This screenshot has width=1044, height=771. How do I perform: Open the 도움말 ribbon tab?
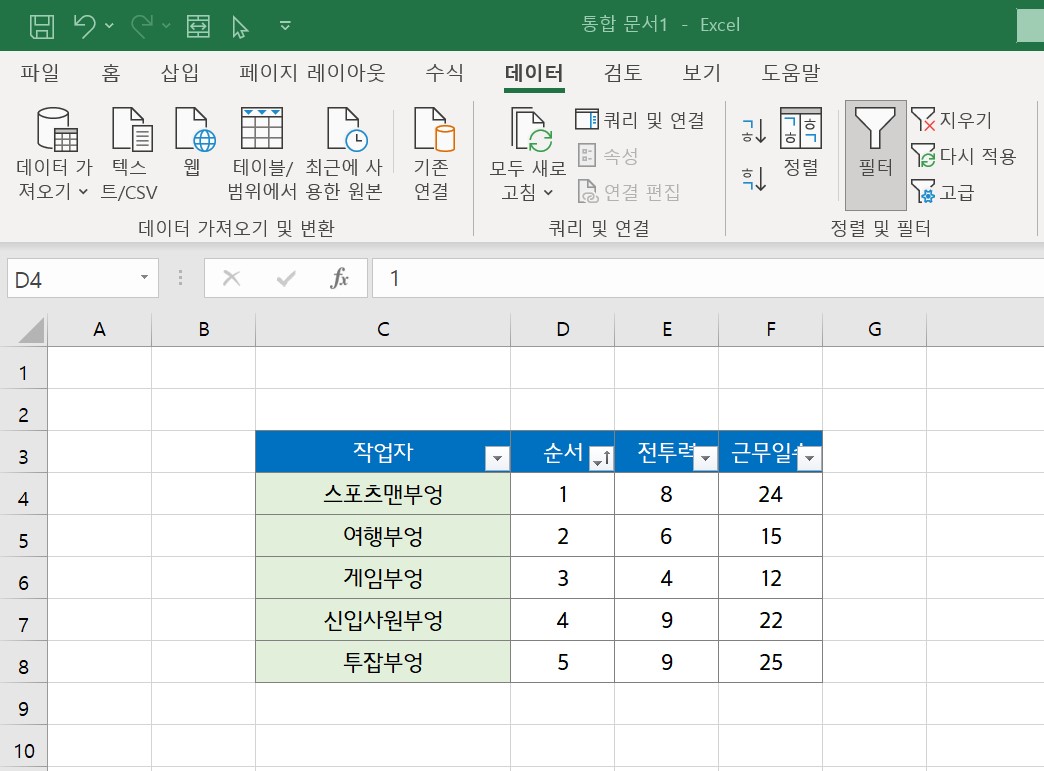pyautogui.click(x=790, y=72)
